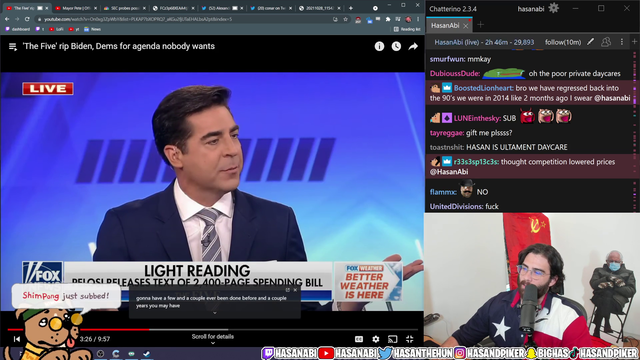Go back in Chrome

pyautogui.click(x=7, y=19)
